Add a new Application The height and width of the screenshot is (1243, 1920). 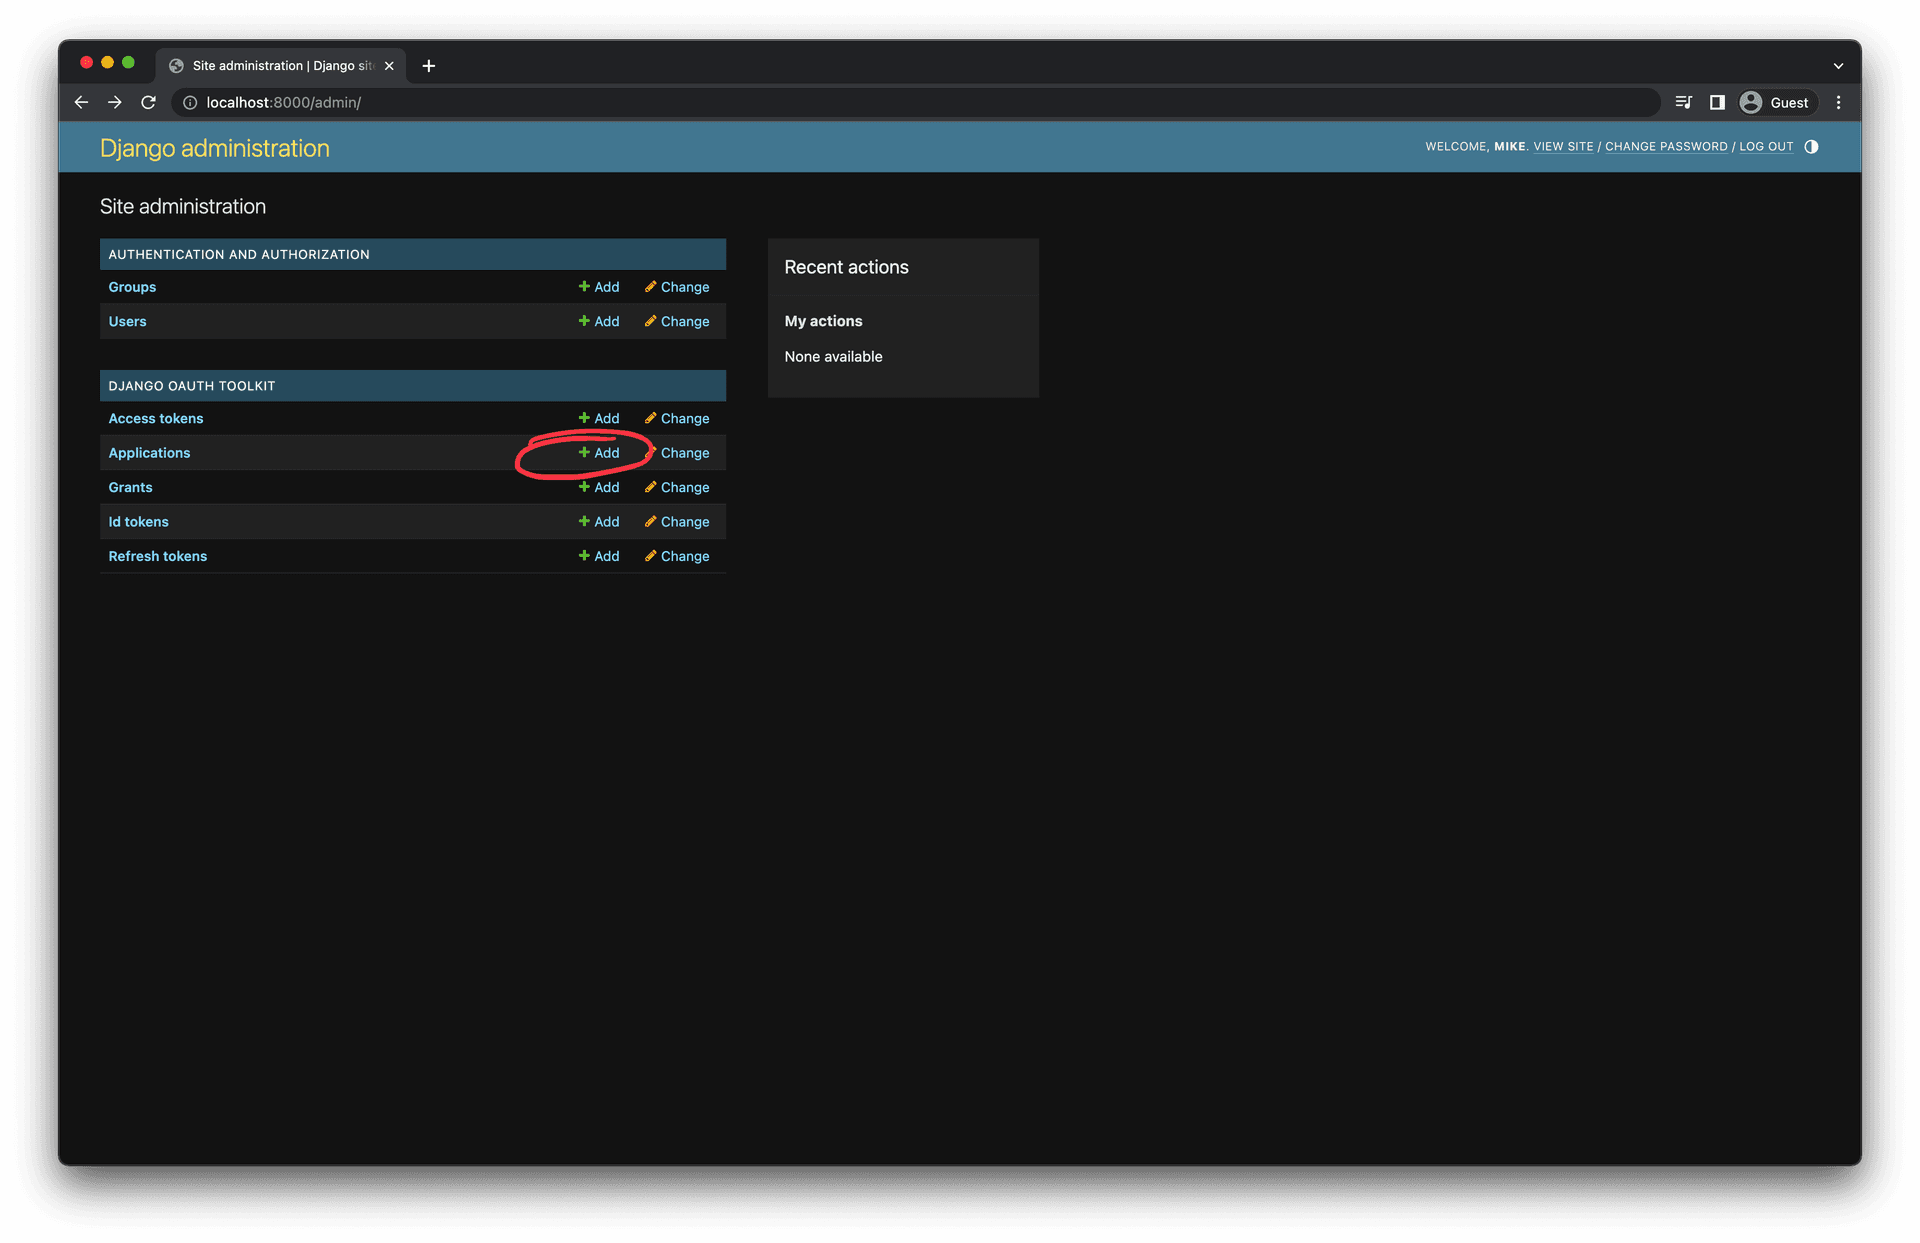(x=599, y=453)
